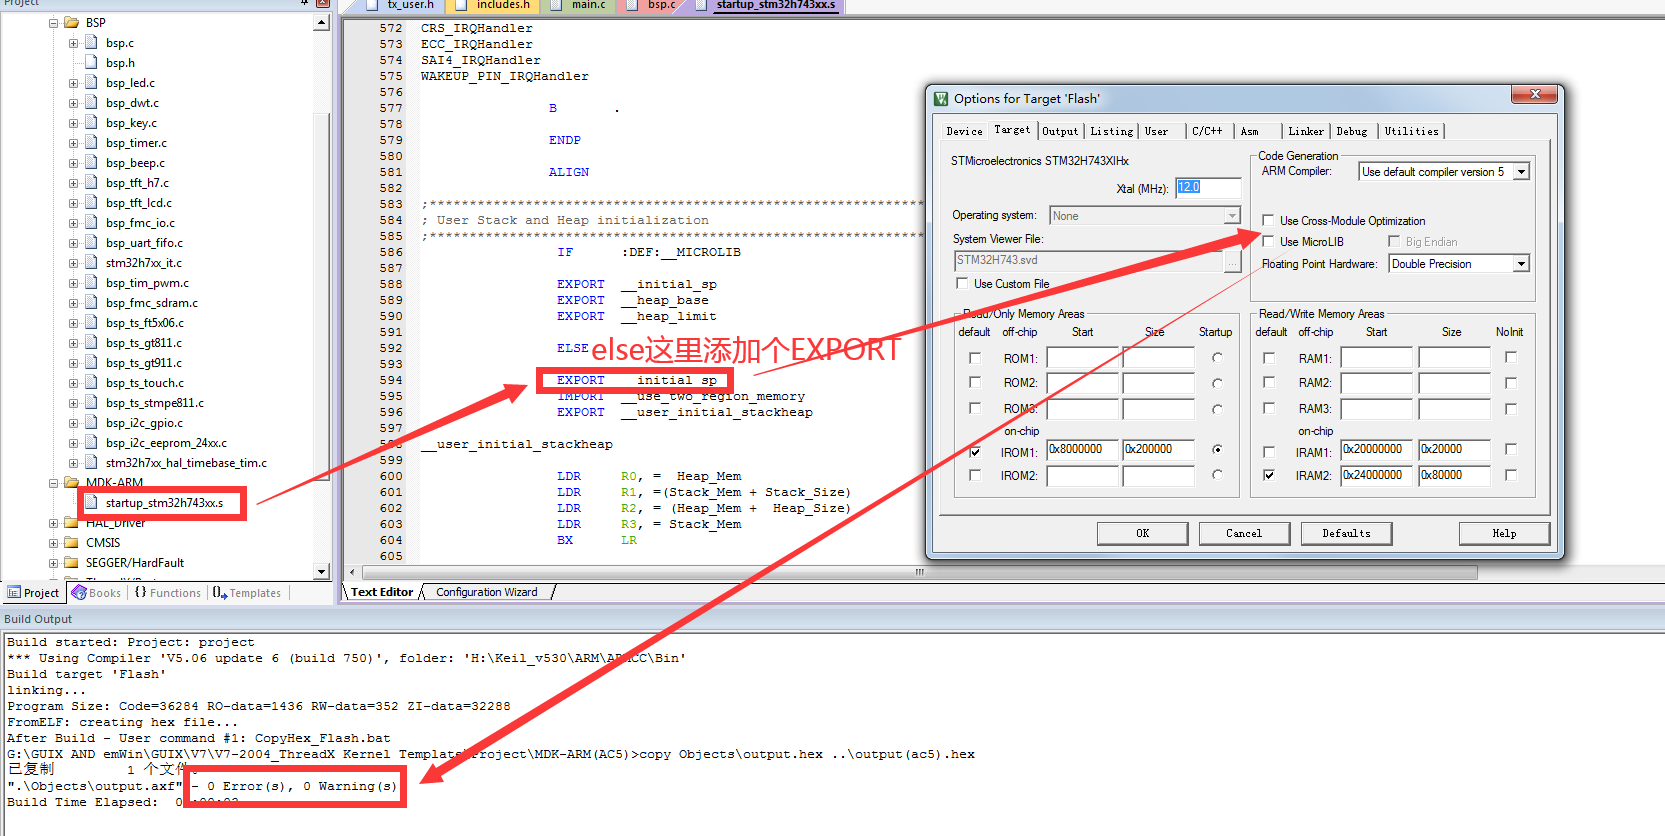
Task: Click the bsp_led.c file icon
Action: [x=91, y=83]
